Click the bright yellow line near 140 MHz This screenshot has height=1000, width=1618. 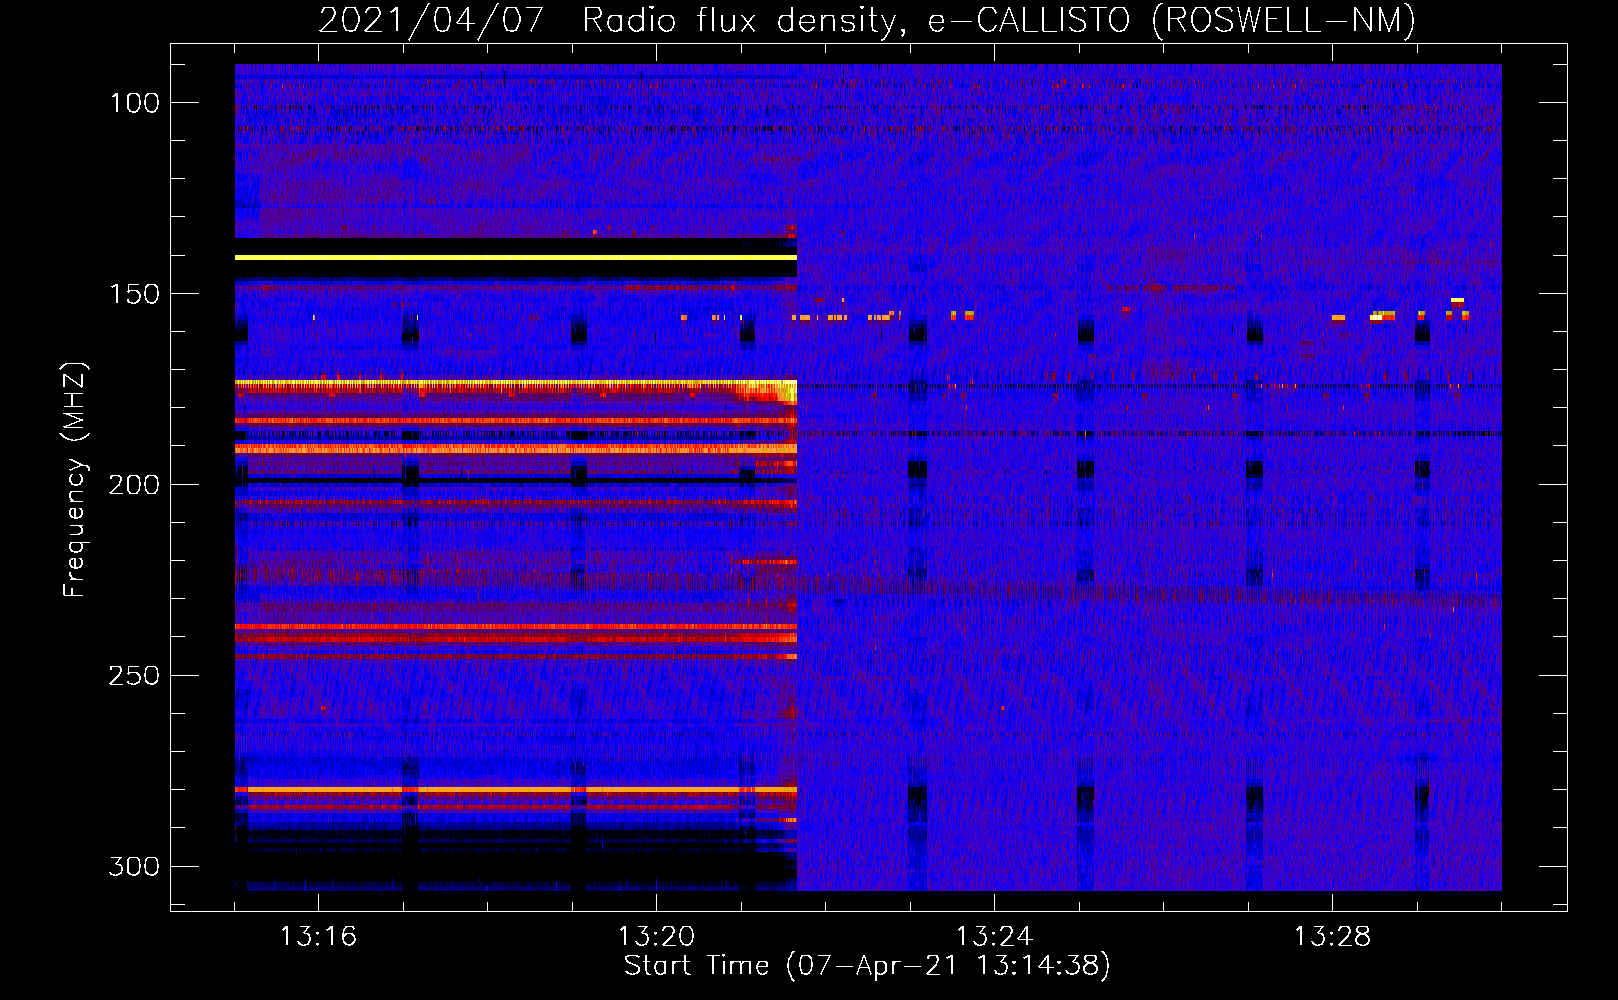[x=516, y=258]
